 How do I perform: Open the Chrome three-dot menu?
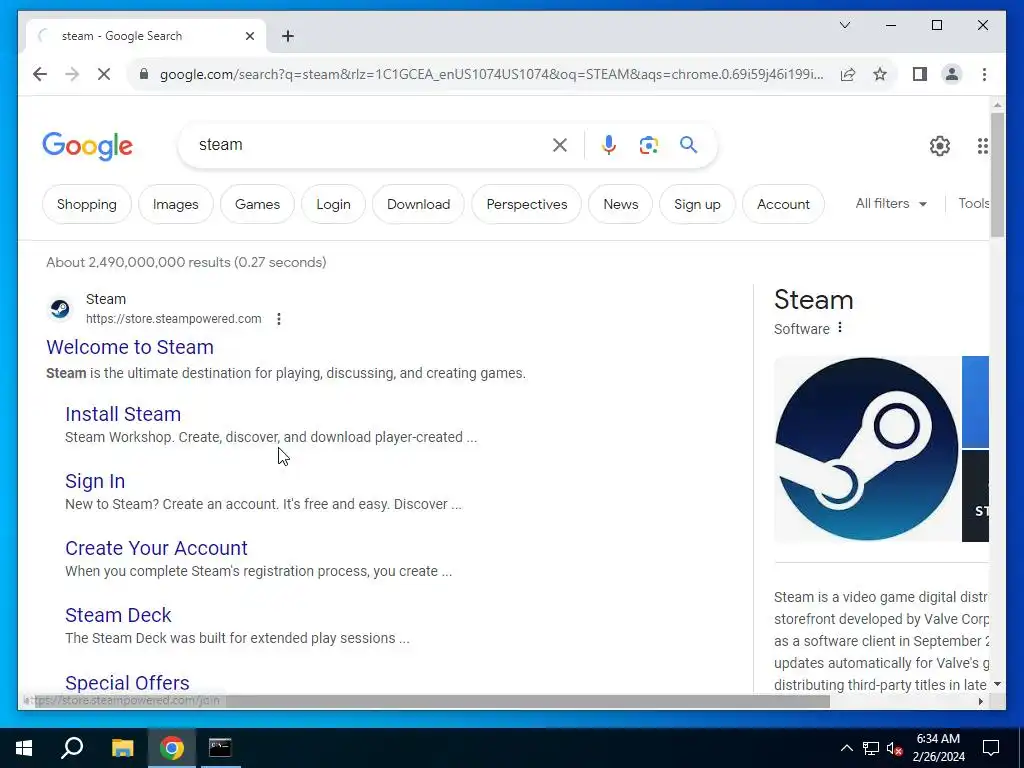[x=984, y=74]
